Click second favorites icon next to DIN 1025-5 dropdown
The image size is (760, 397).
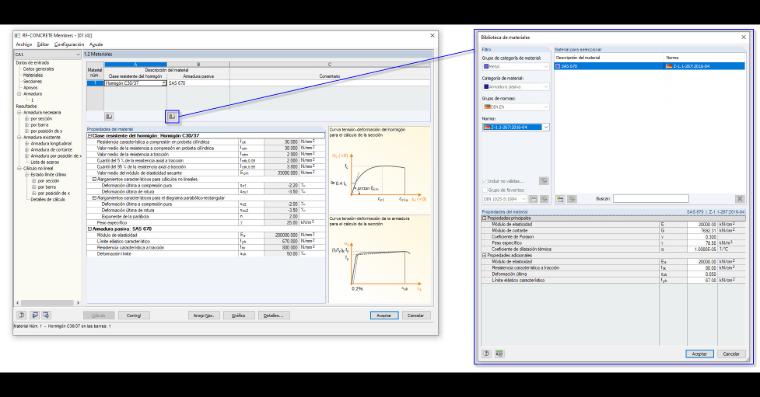pyautogui.click(x=544, y=199)
